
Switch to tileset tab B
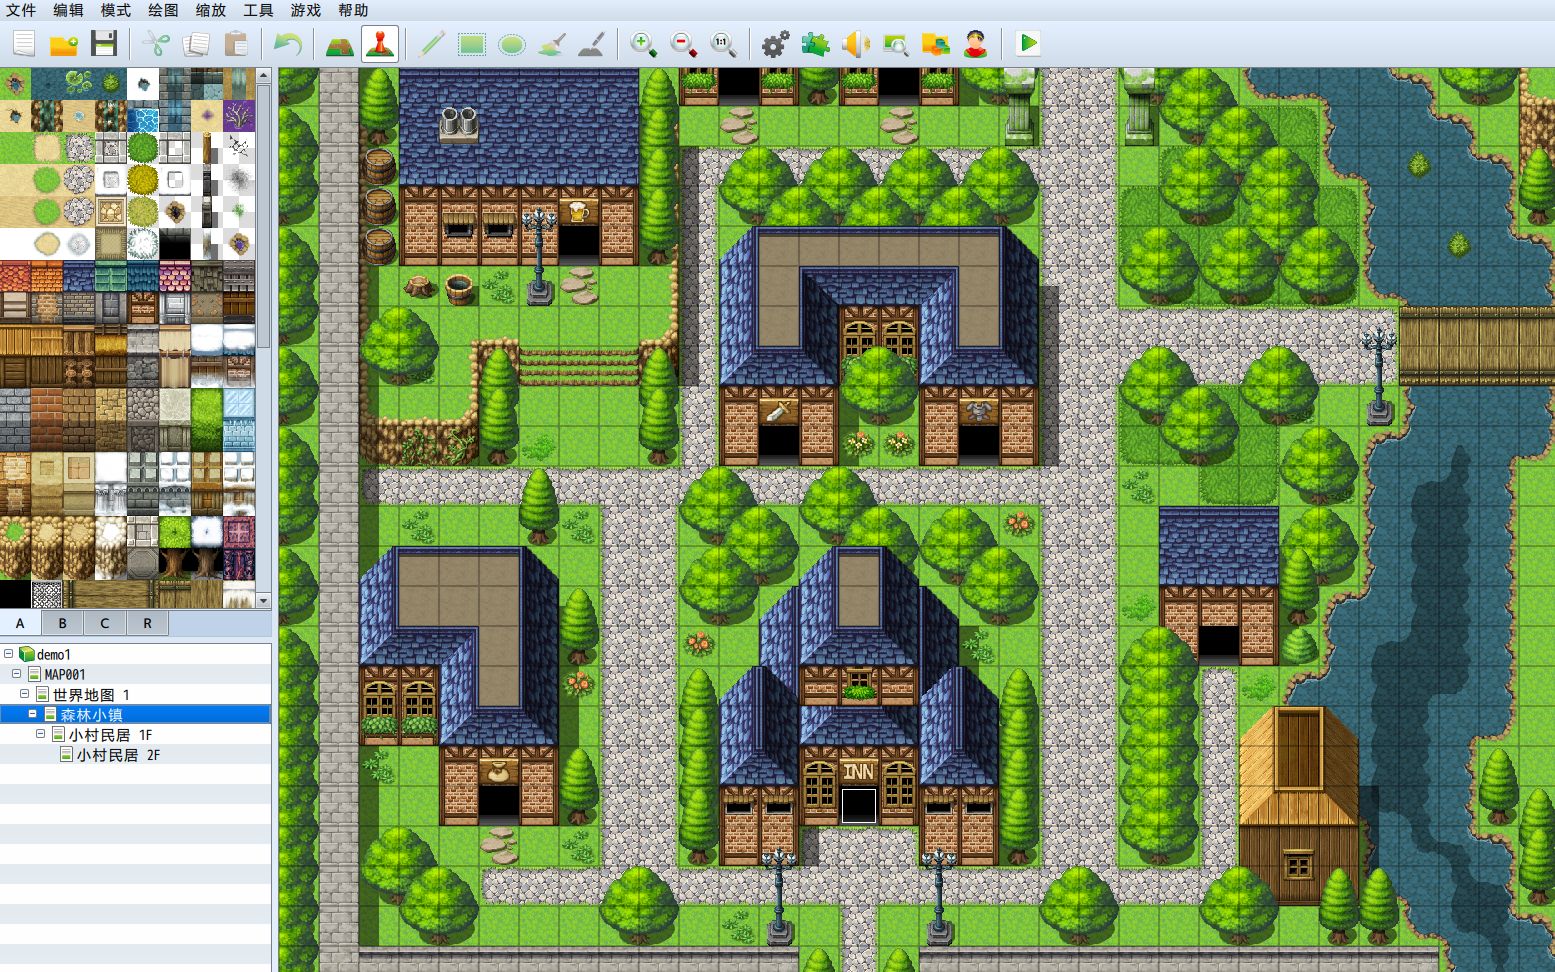pos(62,623)
